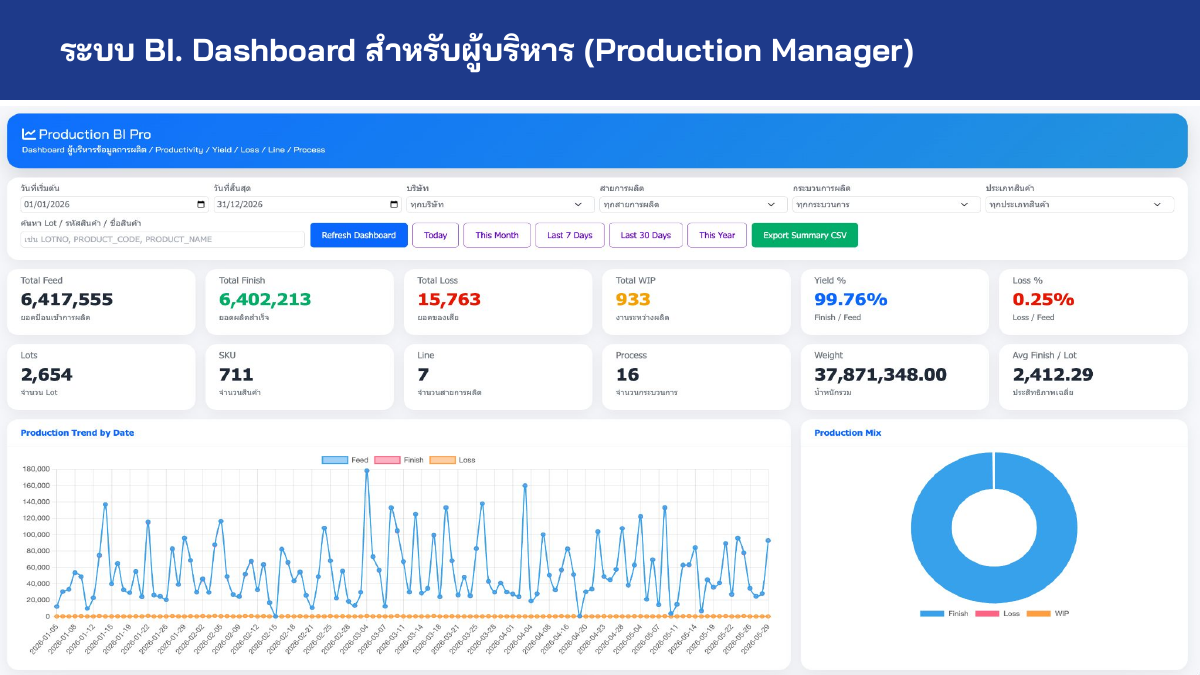Click Total Feed value 6,417,555

tap(67, 299)
